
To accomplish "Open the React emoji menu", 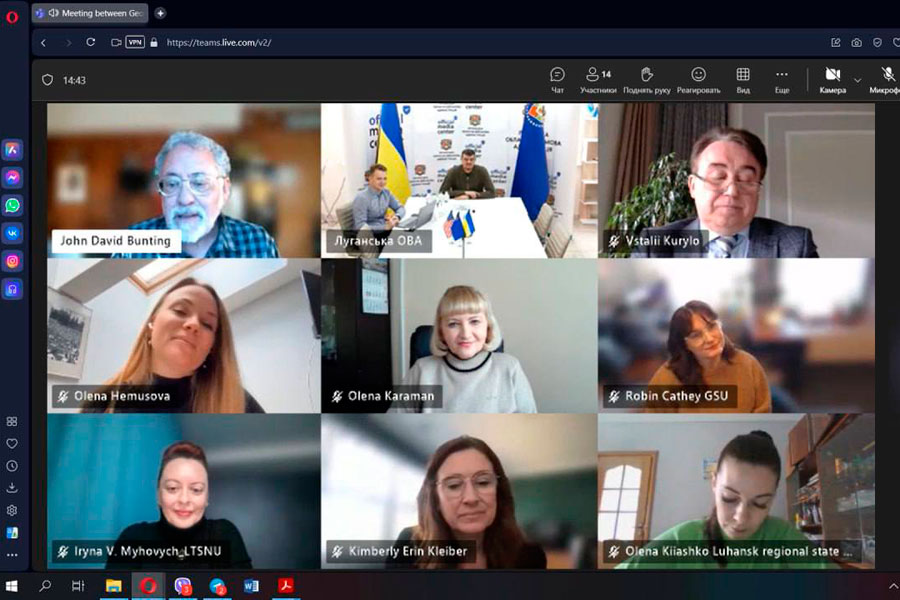I will (698, 80).
